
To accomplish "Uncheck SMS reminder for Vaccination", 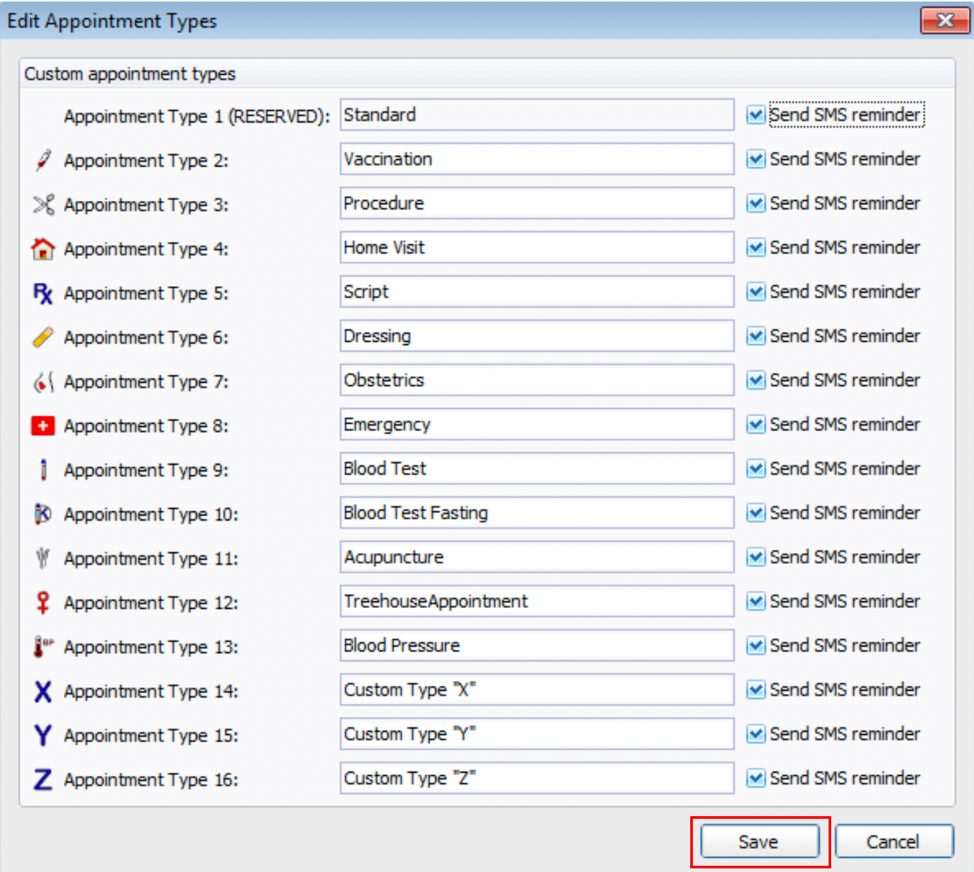I will click(756, 159).
